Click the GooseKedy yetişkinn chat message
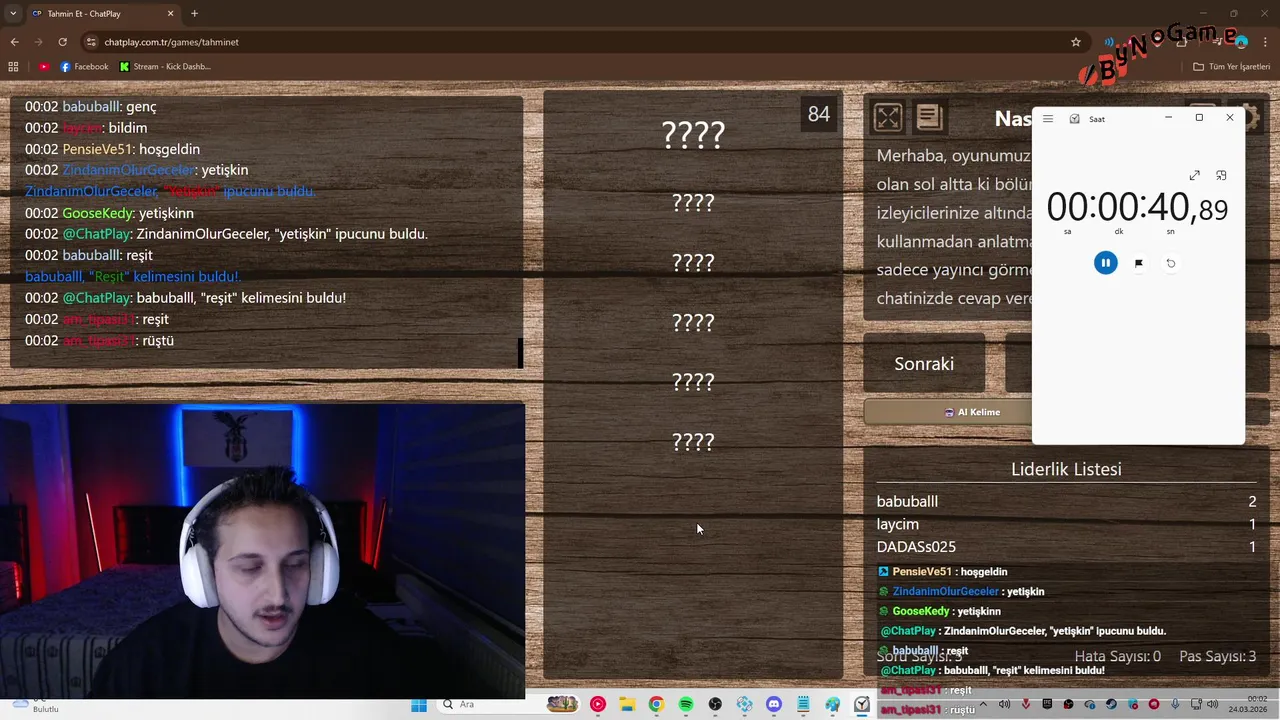 tap(109, 213)
